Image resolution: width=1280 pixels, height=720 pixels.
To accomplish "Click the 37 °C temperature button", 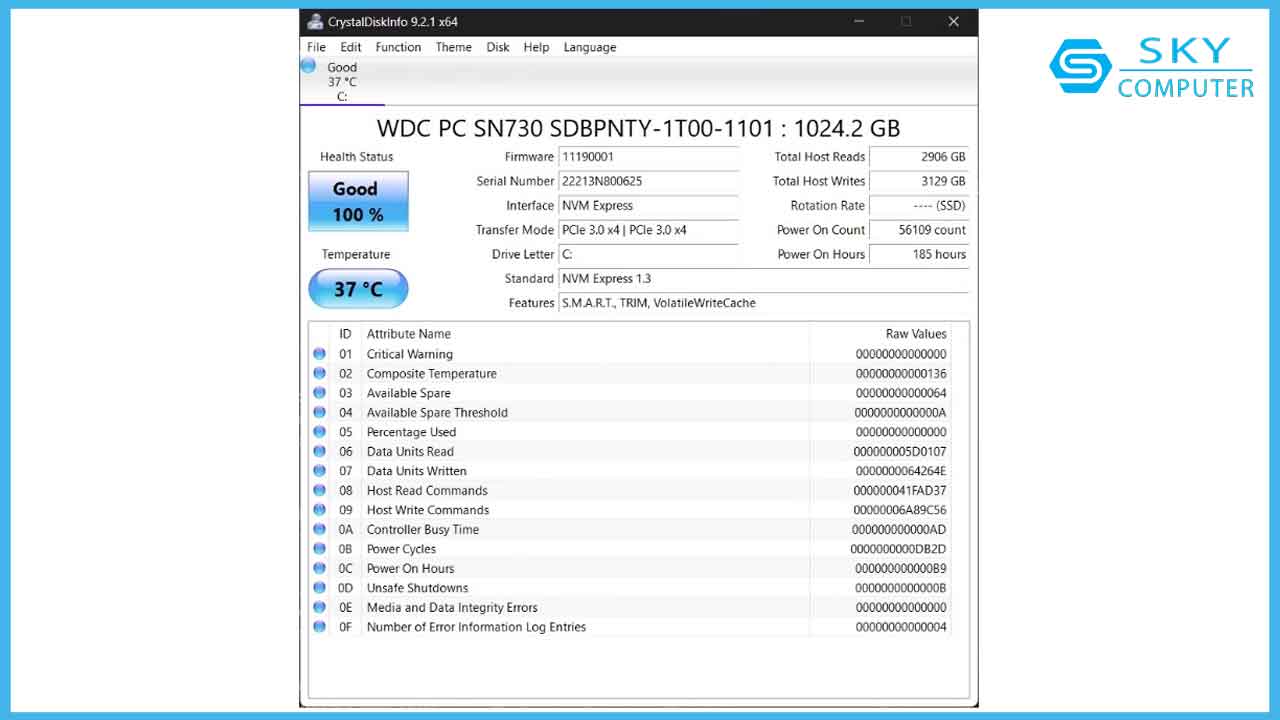I will [x=358, y=289].
